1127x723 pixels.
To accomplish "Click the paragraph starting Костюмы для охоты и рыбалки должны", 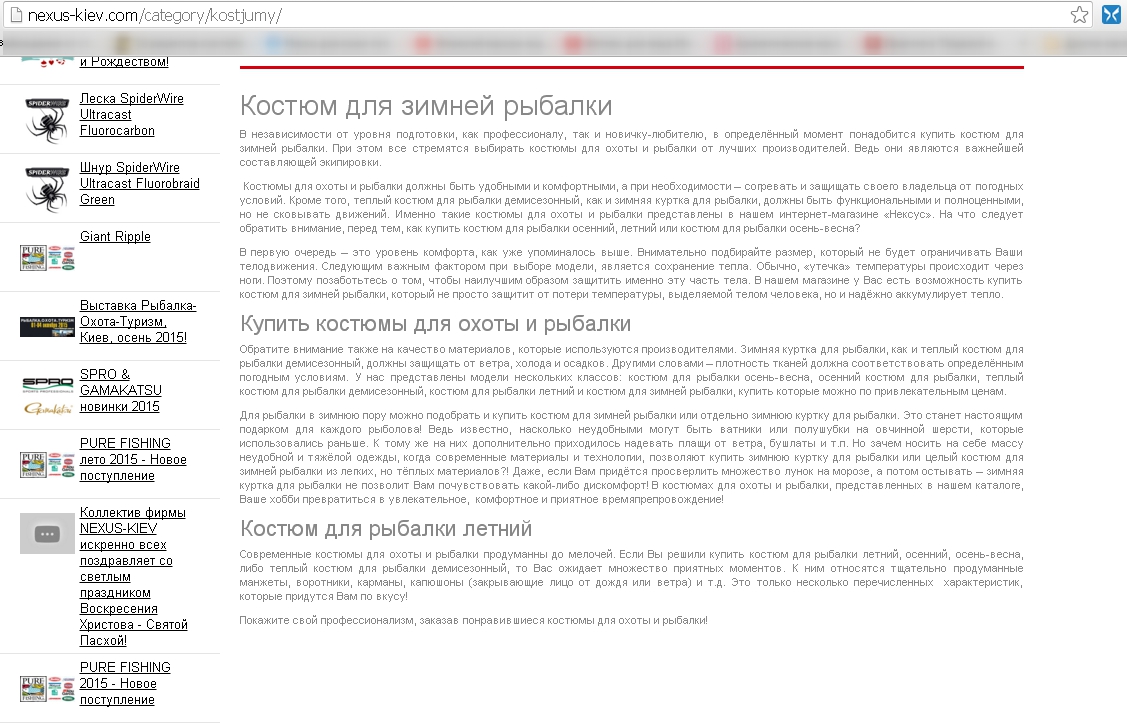I will point(631,207).
